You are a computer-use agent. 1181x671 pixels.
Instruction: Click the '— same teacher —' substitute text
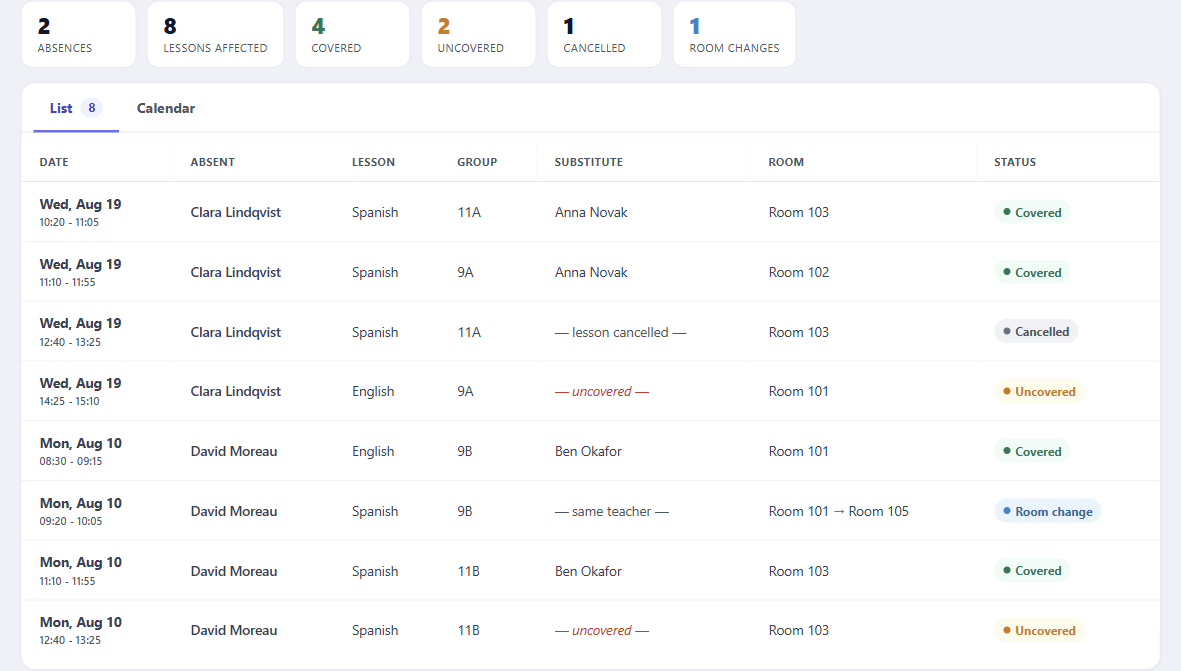[612, 511]
